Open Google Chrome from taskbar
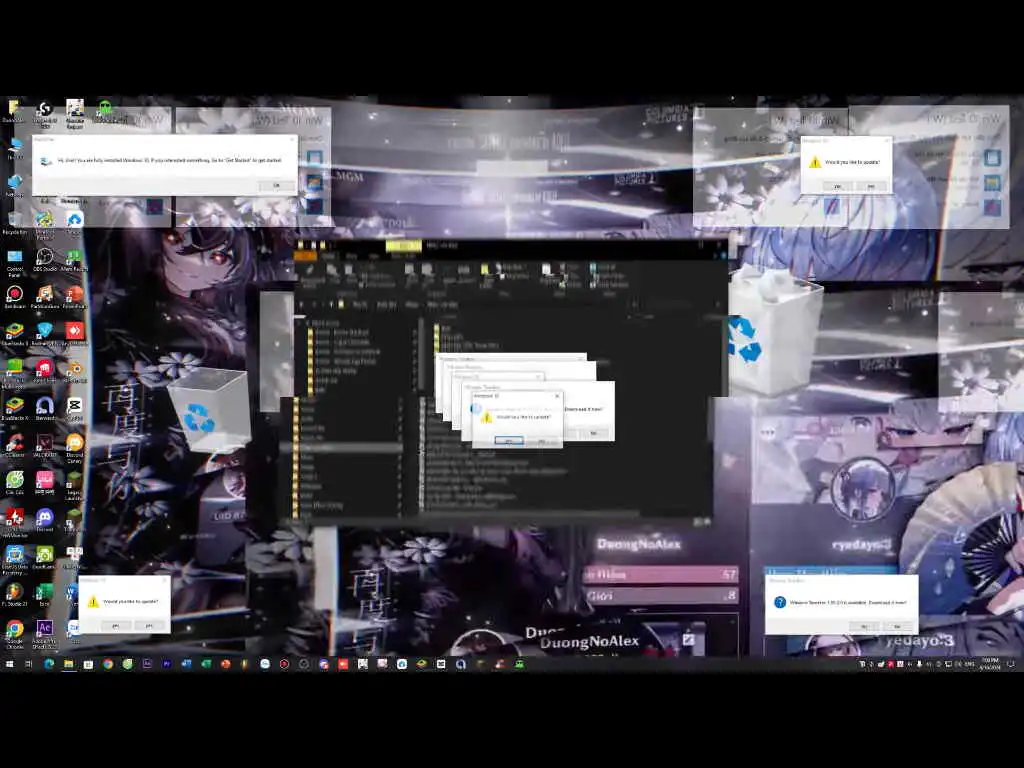This screenshot has height=768, width=1024. 108,664
